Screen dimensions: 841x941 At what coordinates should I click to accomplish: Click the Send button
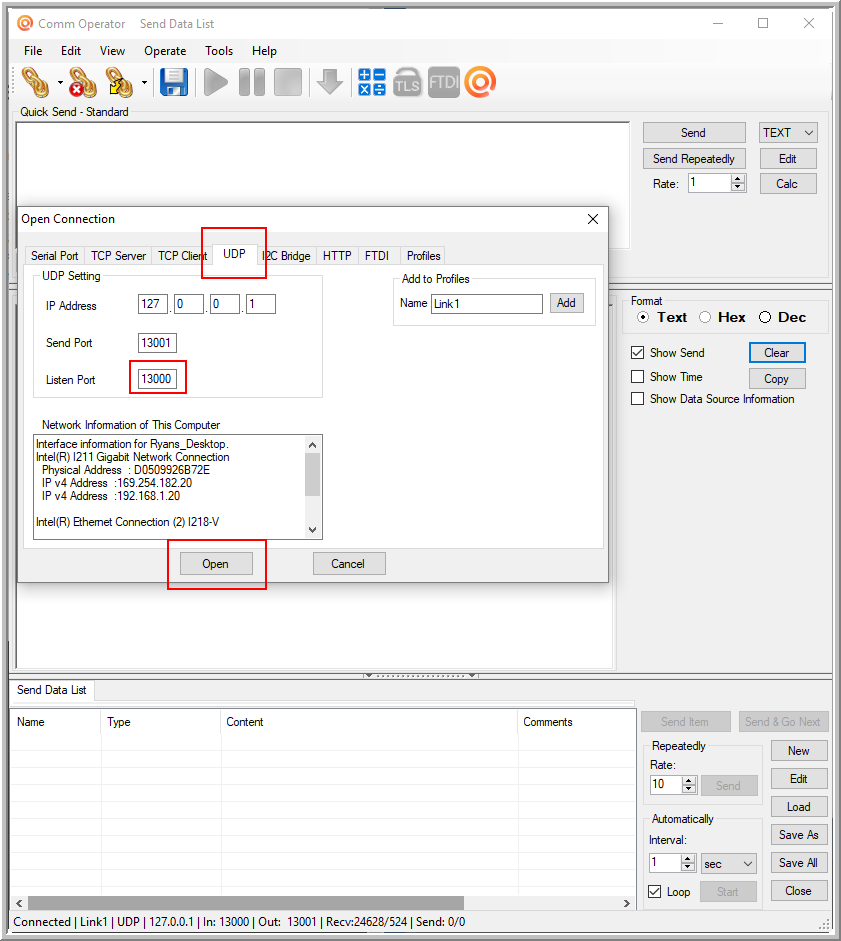click(x=694, y=133)
